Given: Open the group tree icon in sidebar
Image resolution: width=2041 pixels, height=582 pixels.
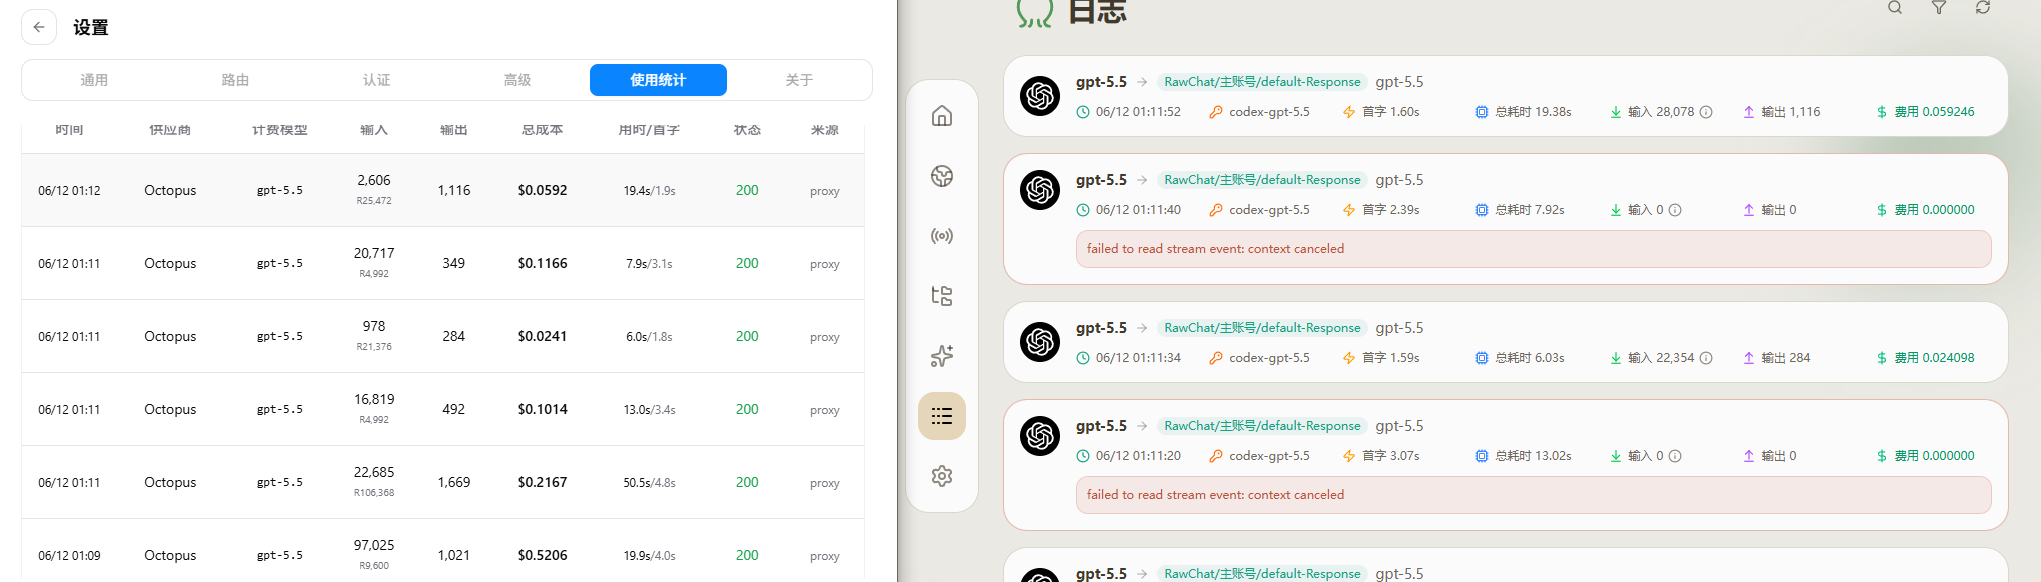Looking at the screenshot, I should [x=942, y=296].
